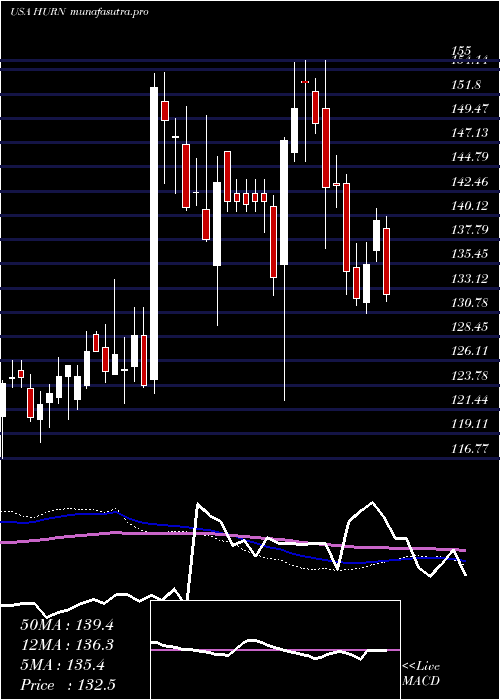Select the 128.45 price level label

tap(470, 327)
